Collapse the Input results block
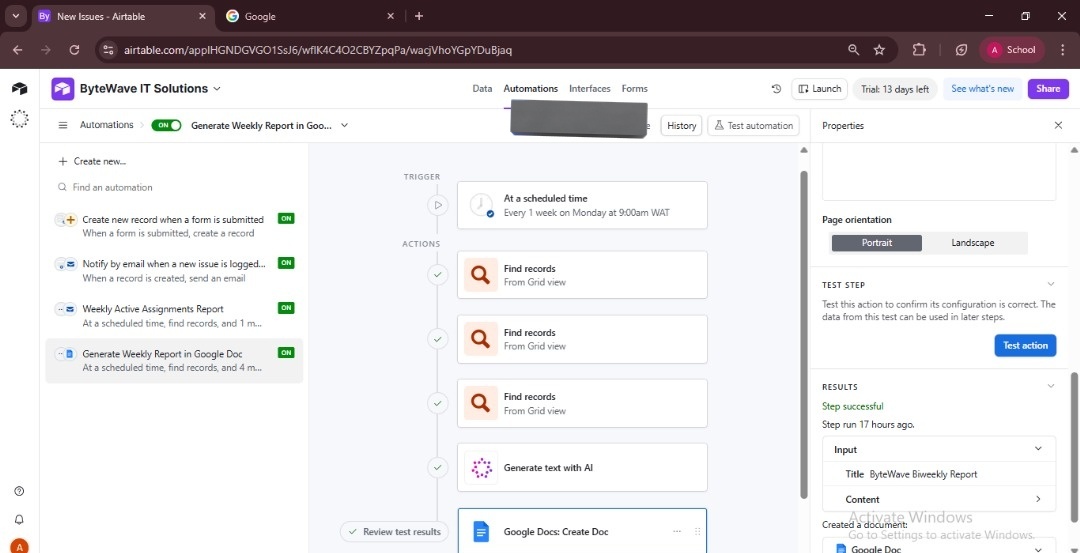The width and height of the screenshot is (1080, 553). tap(1038, 449)
